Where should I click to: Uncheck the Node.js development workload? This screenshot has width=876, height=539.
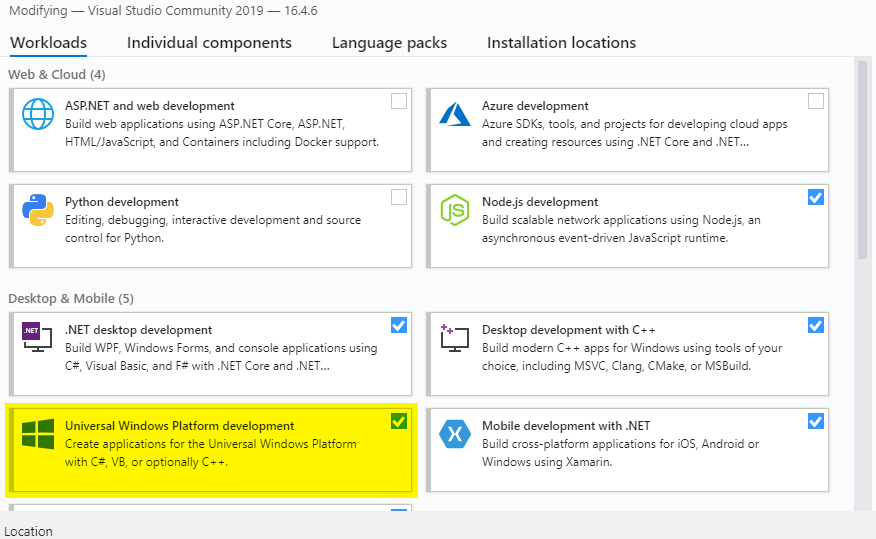816,197
